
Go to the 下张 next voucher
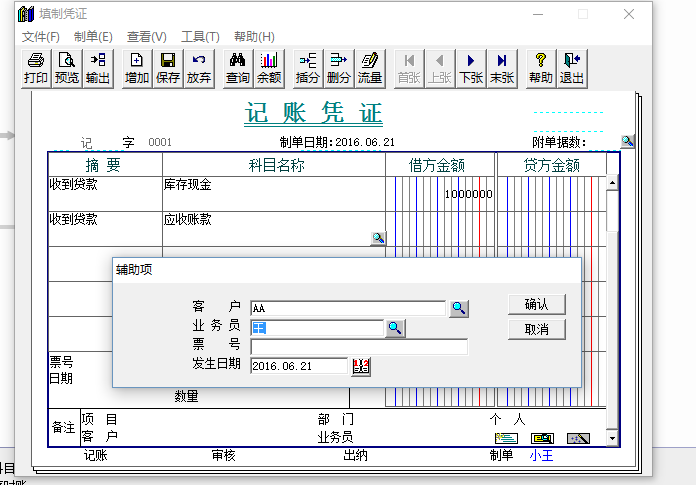pos(471,68)
